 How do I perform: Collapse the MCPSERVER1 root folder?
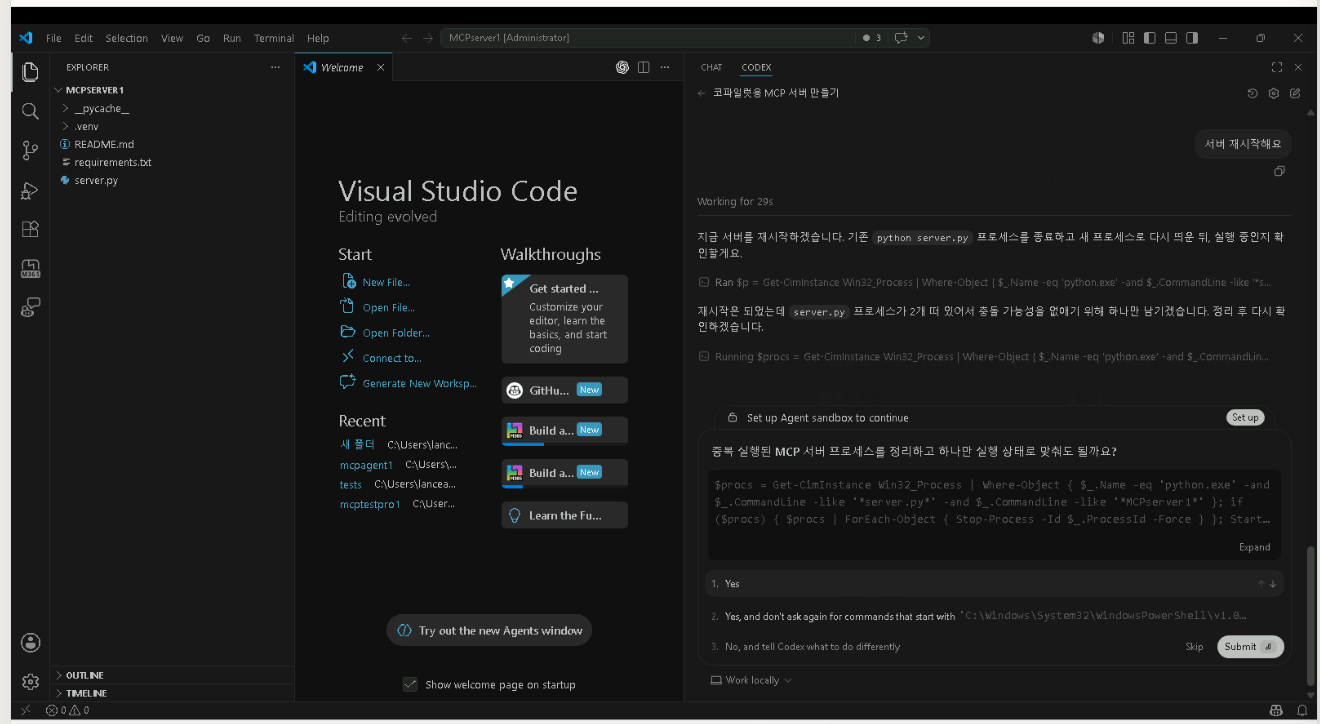tap(94, 90)
